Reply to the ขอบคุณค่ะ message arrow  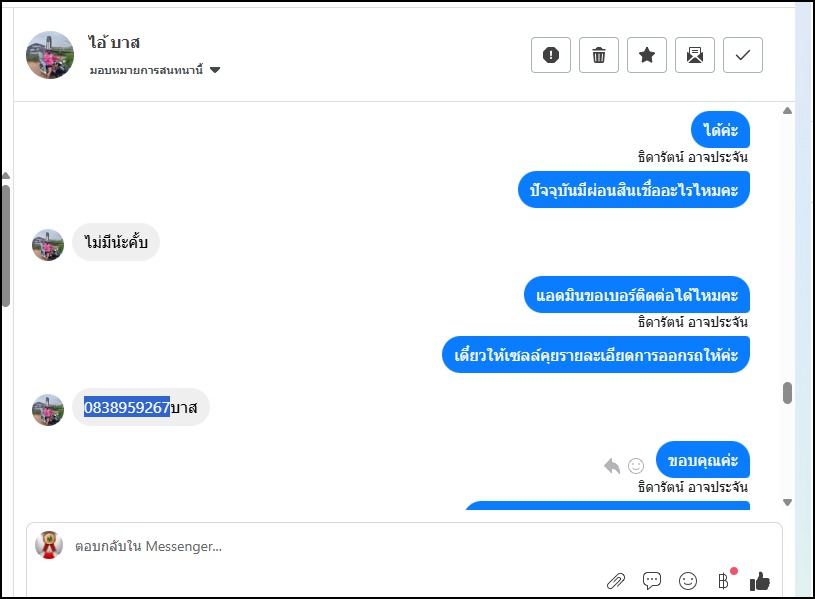(612, 465)
